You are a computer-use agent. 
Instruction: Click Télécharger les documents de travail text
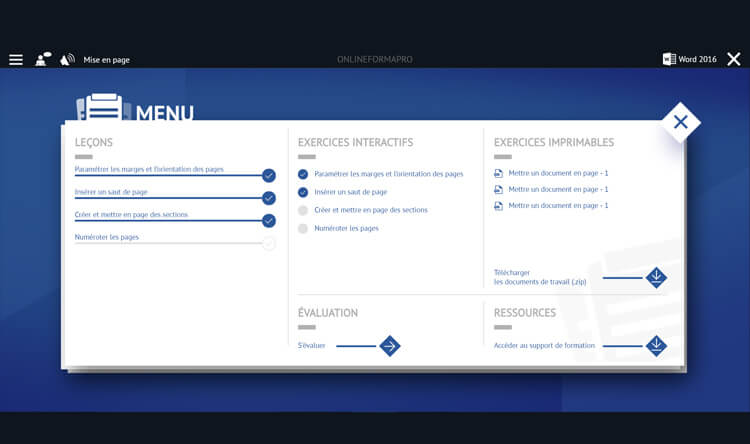pos(540,277)
